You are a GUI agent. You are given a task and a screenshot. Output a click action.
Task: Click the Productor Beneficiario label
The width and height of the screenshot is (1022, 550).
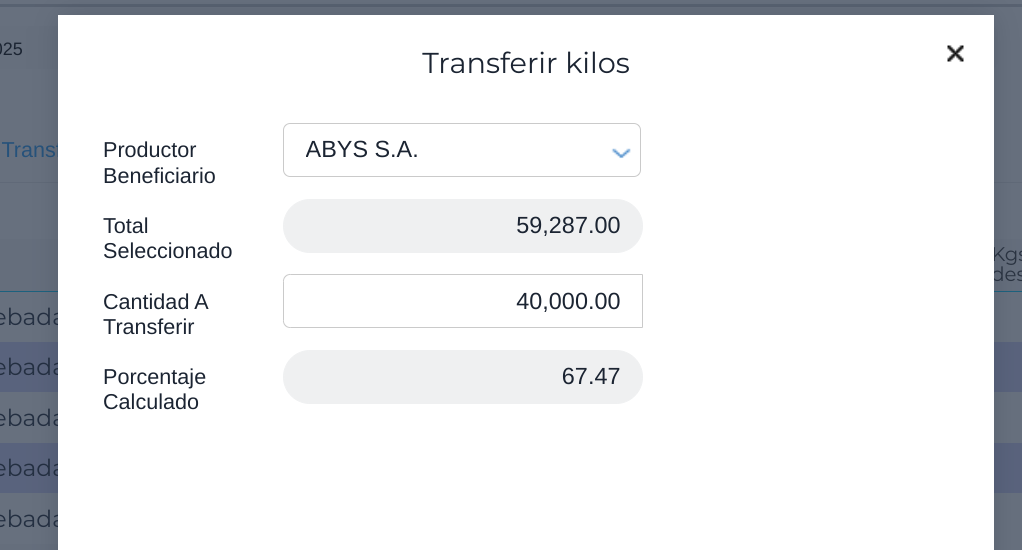tap(159, 163)
